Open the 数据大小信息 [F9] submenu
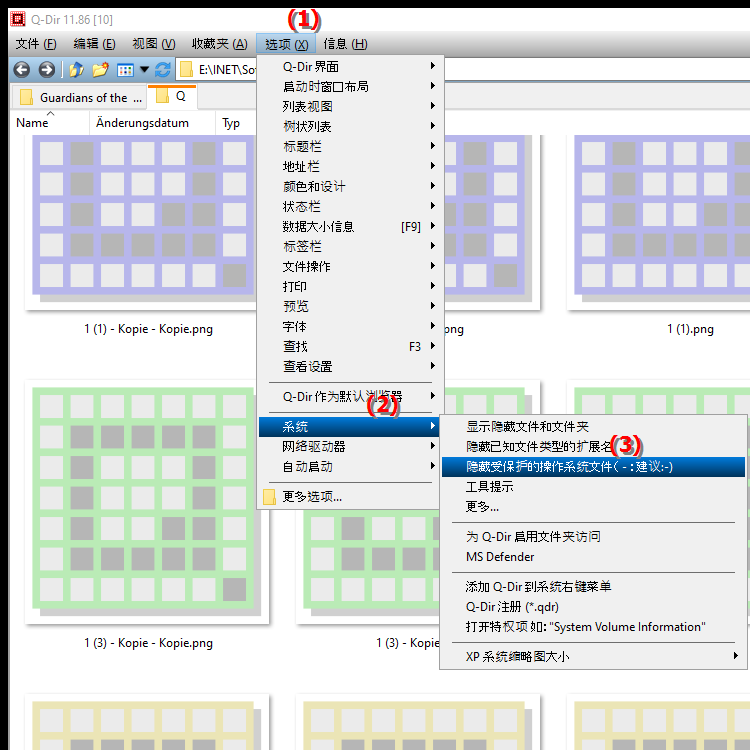This screenshot has width=750, height=750. (x=351, y=226)
